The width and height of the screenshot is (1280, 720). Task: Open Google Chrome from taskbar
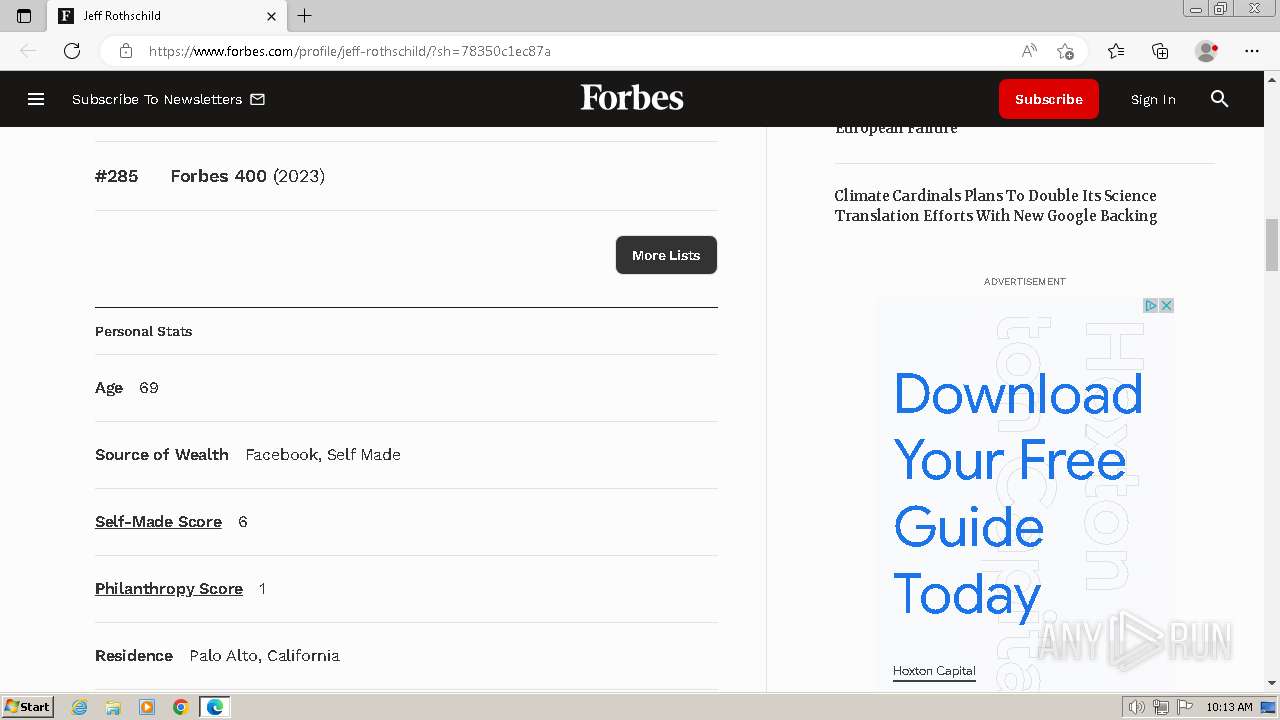click(181, 707)
